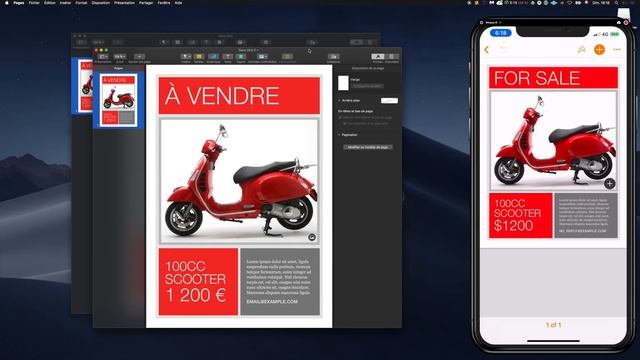Viewport: 640px width, 360px height.
Task: Select the page thumbnail in the back Pages window
Action: pyautogui.click(x=85, y=86)
